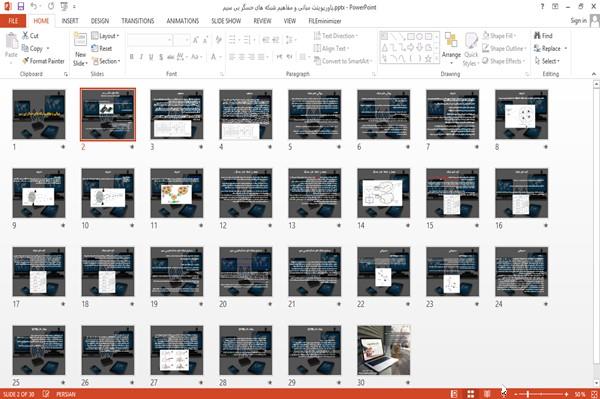The width and height of the screenshot is (600, 399).
Task: Open the TRANSITIONS ribbon tab
Action: (138, 21)
